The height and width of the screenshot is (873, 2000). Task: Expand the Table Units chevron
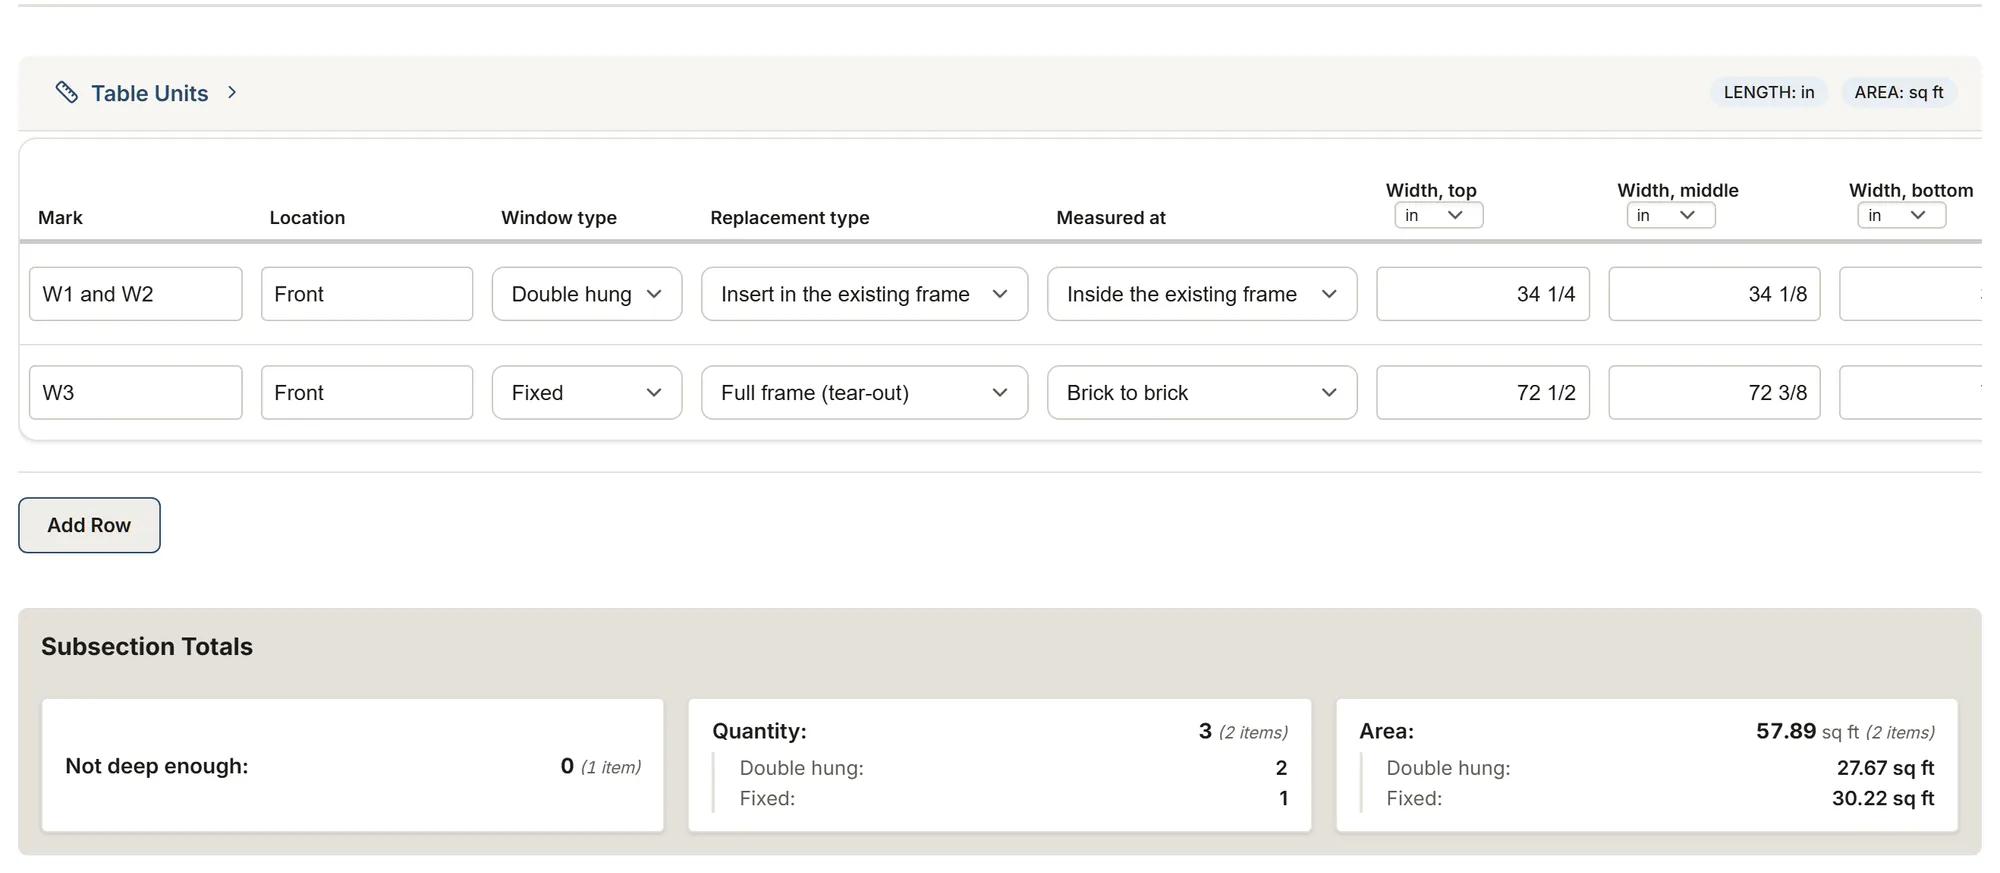coord(232,92)
